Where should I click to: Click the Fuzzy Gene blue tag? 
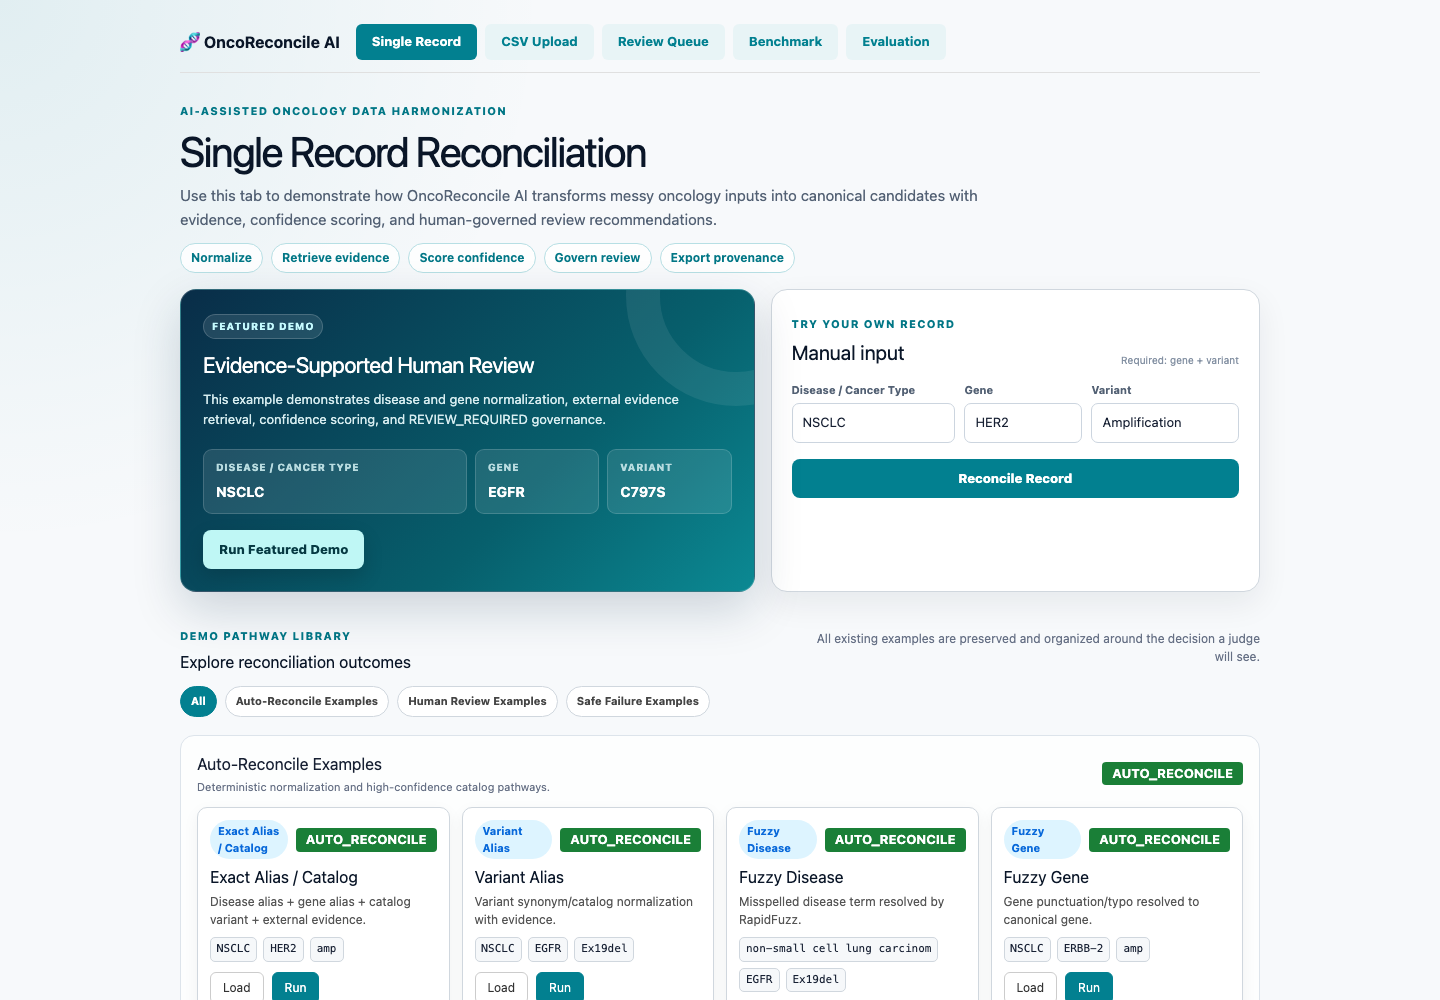(1042, 840)
